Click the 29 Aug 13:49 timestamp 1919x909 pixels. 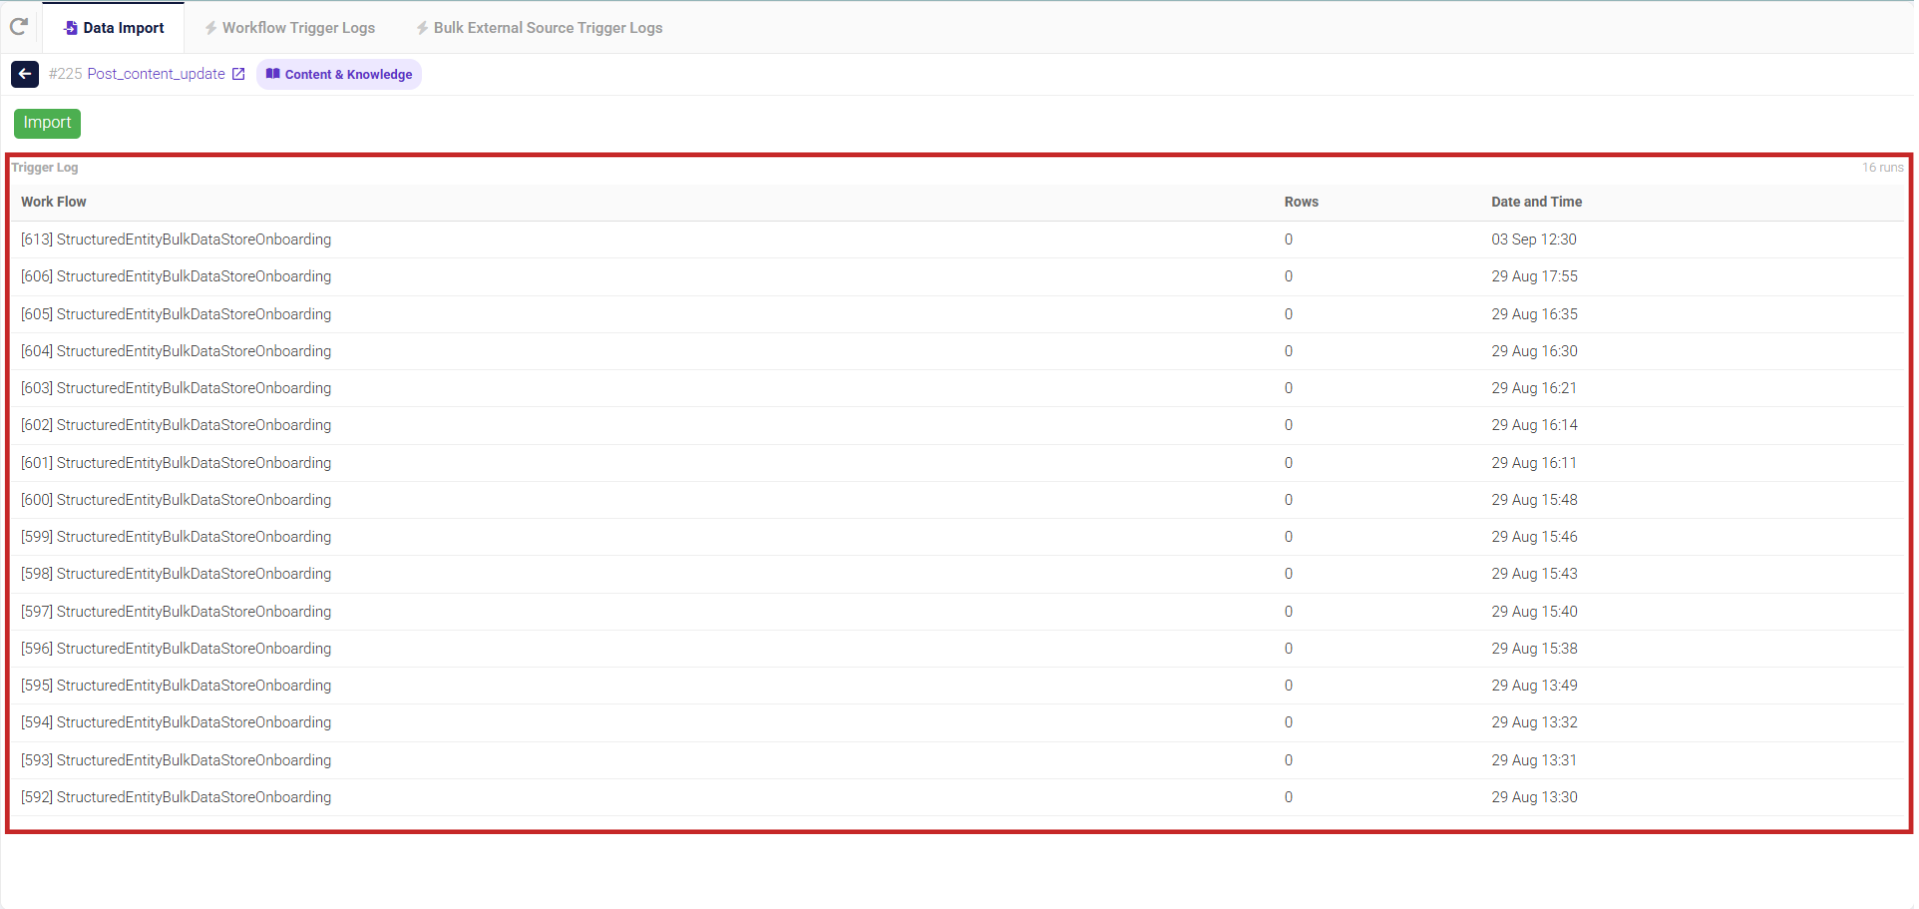pos(1534,686)
